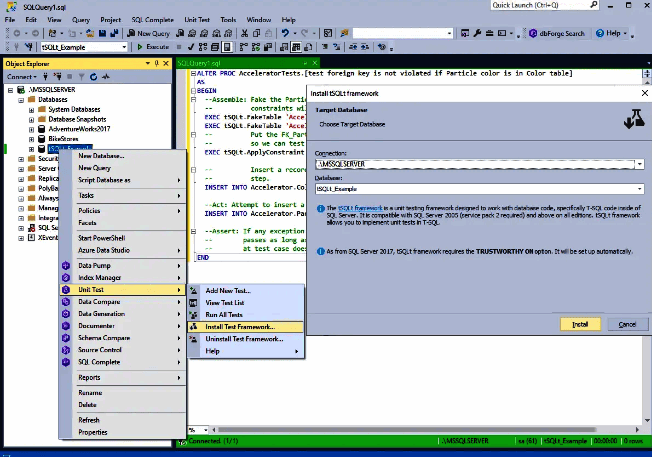Click the Schema Compare menu icon
The image size is (652, 457).
(66, 337)
